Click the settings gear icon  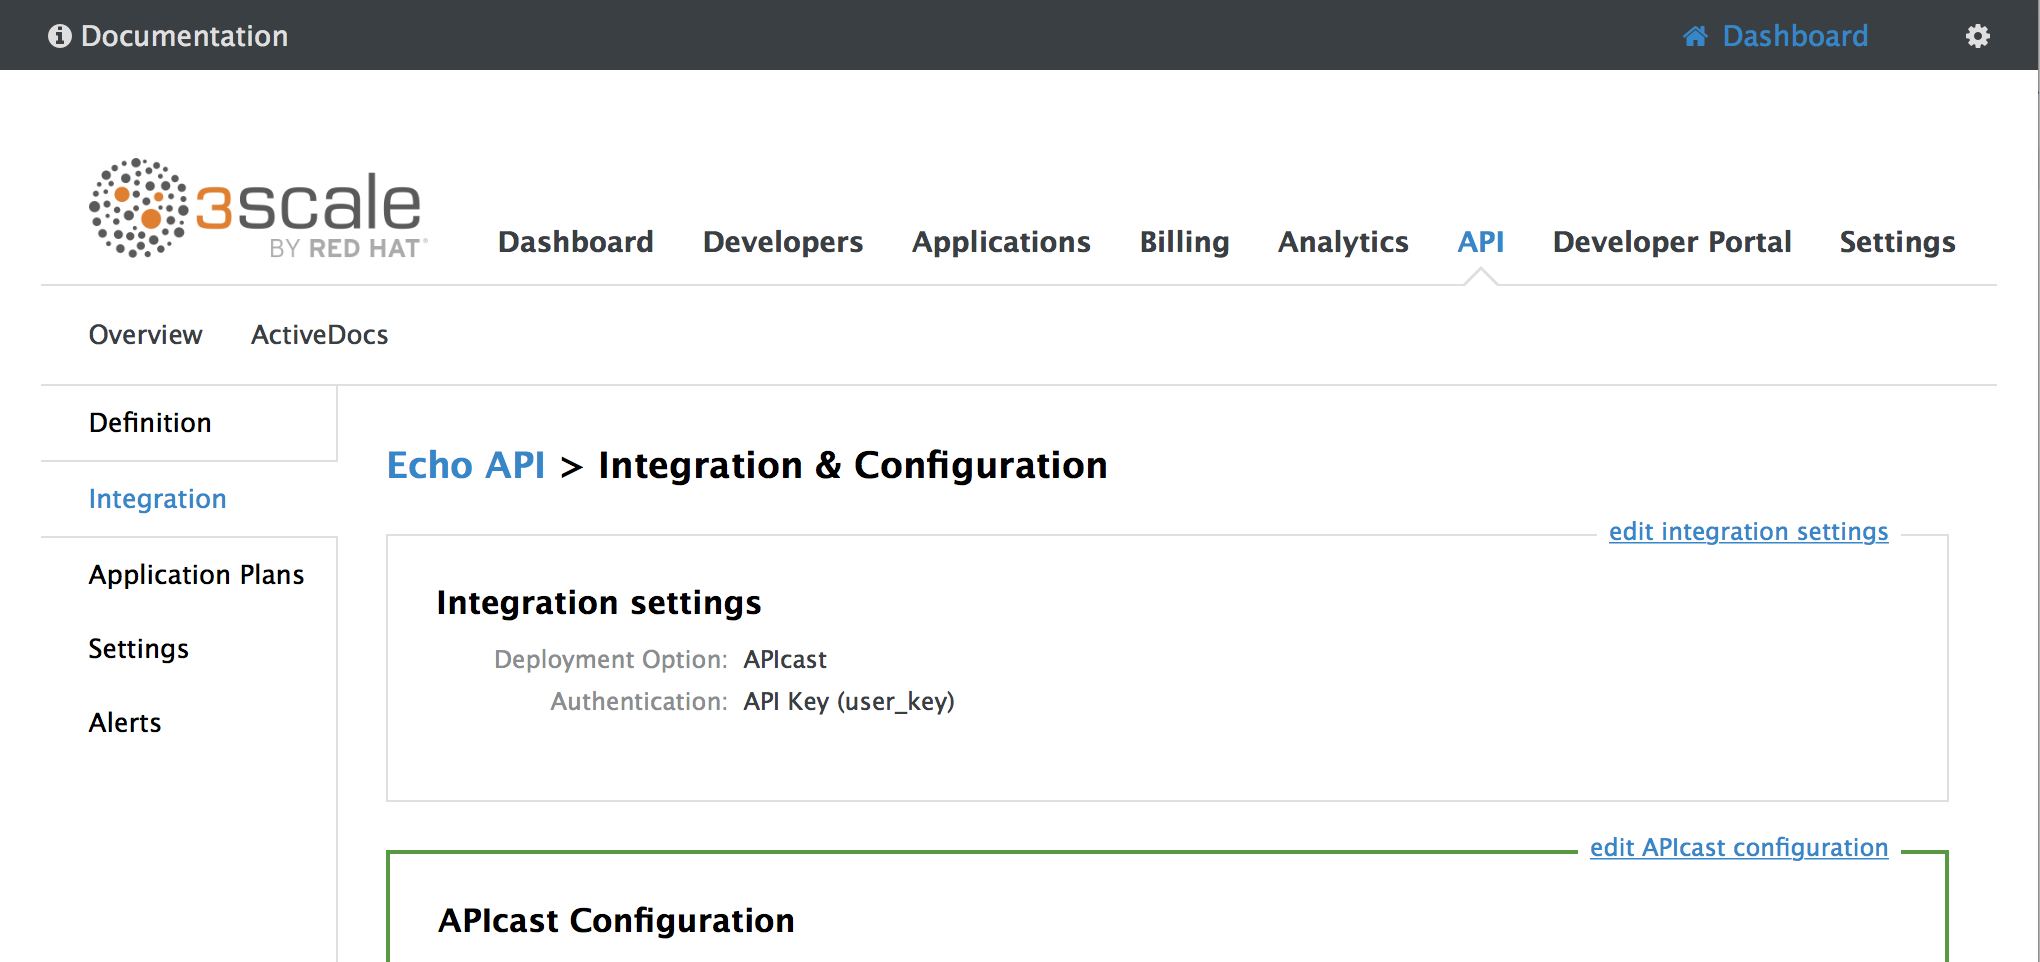click(x=1977, y=36)
